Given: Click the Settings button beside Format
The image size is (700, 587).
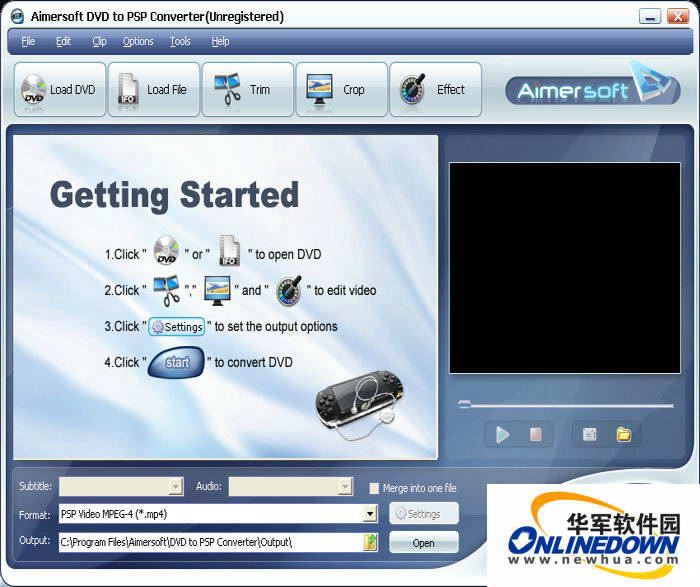Looking at the screenshot, I should [424, 514].
